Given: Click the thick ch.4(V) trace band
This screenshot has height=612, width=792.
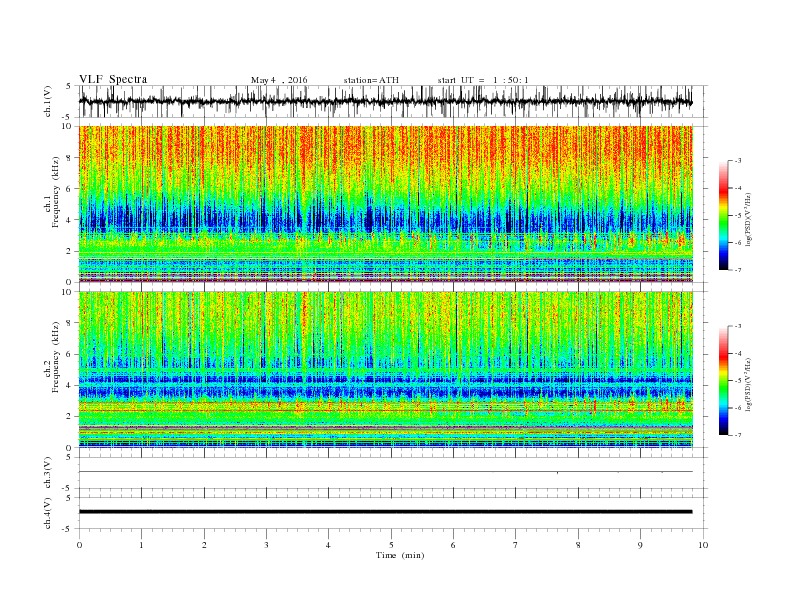Looking at the screenshot, I should pos(385,512).
